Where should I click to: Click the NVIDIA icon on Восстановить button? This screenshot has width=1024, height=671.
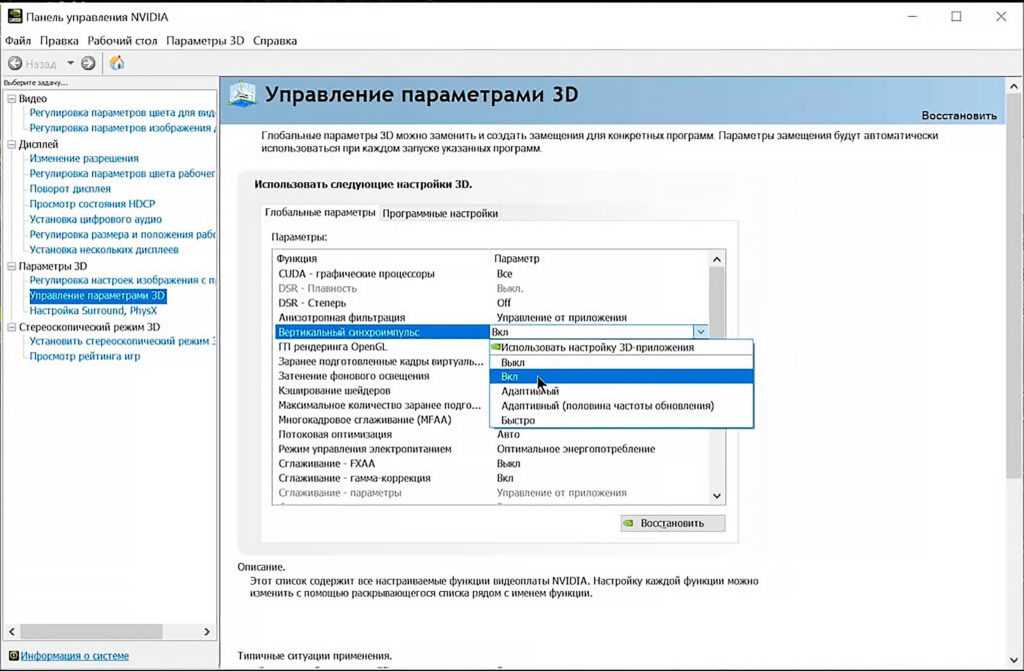(628, 523)
